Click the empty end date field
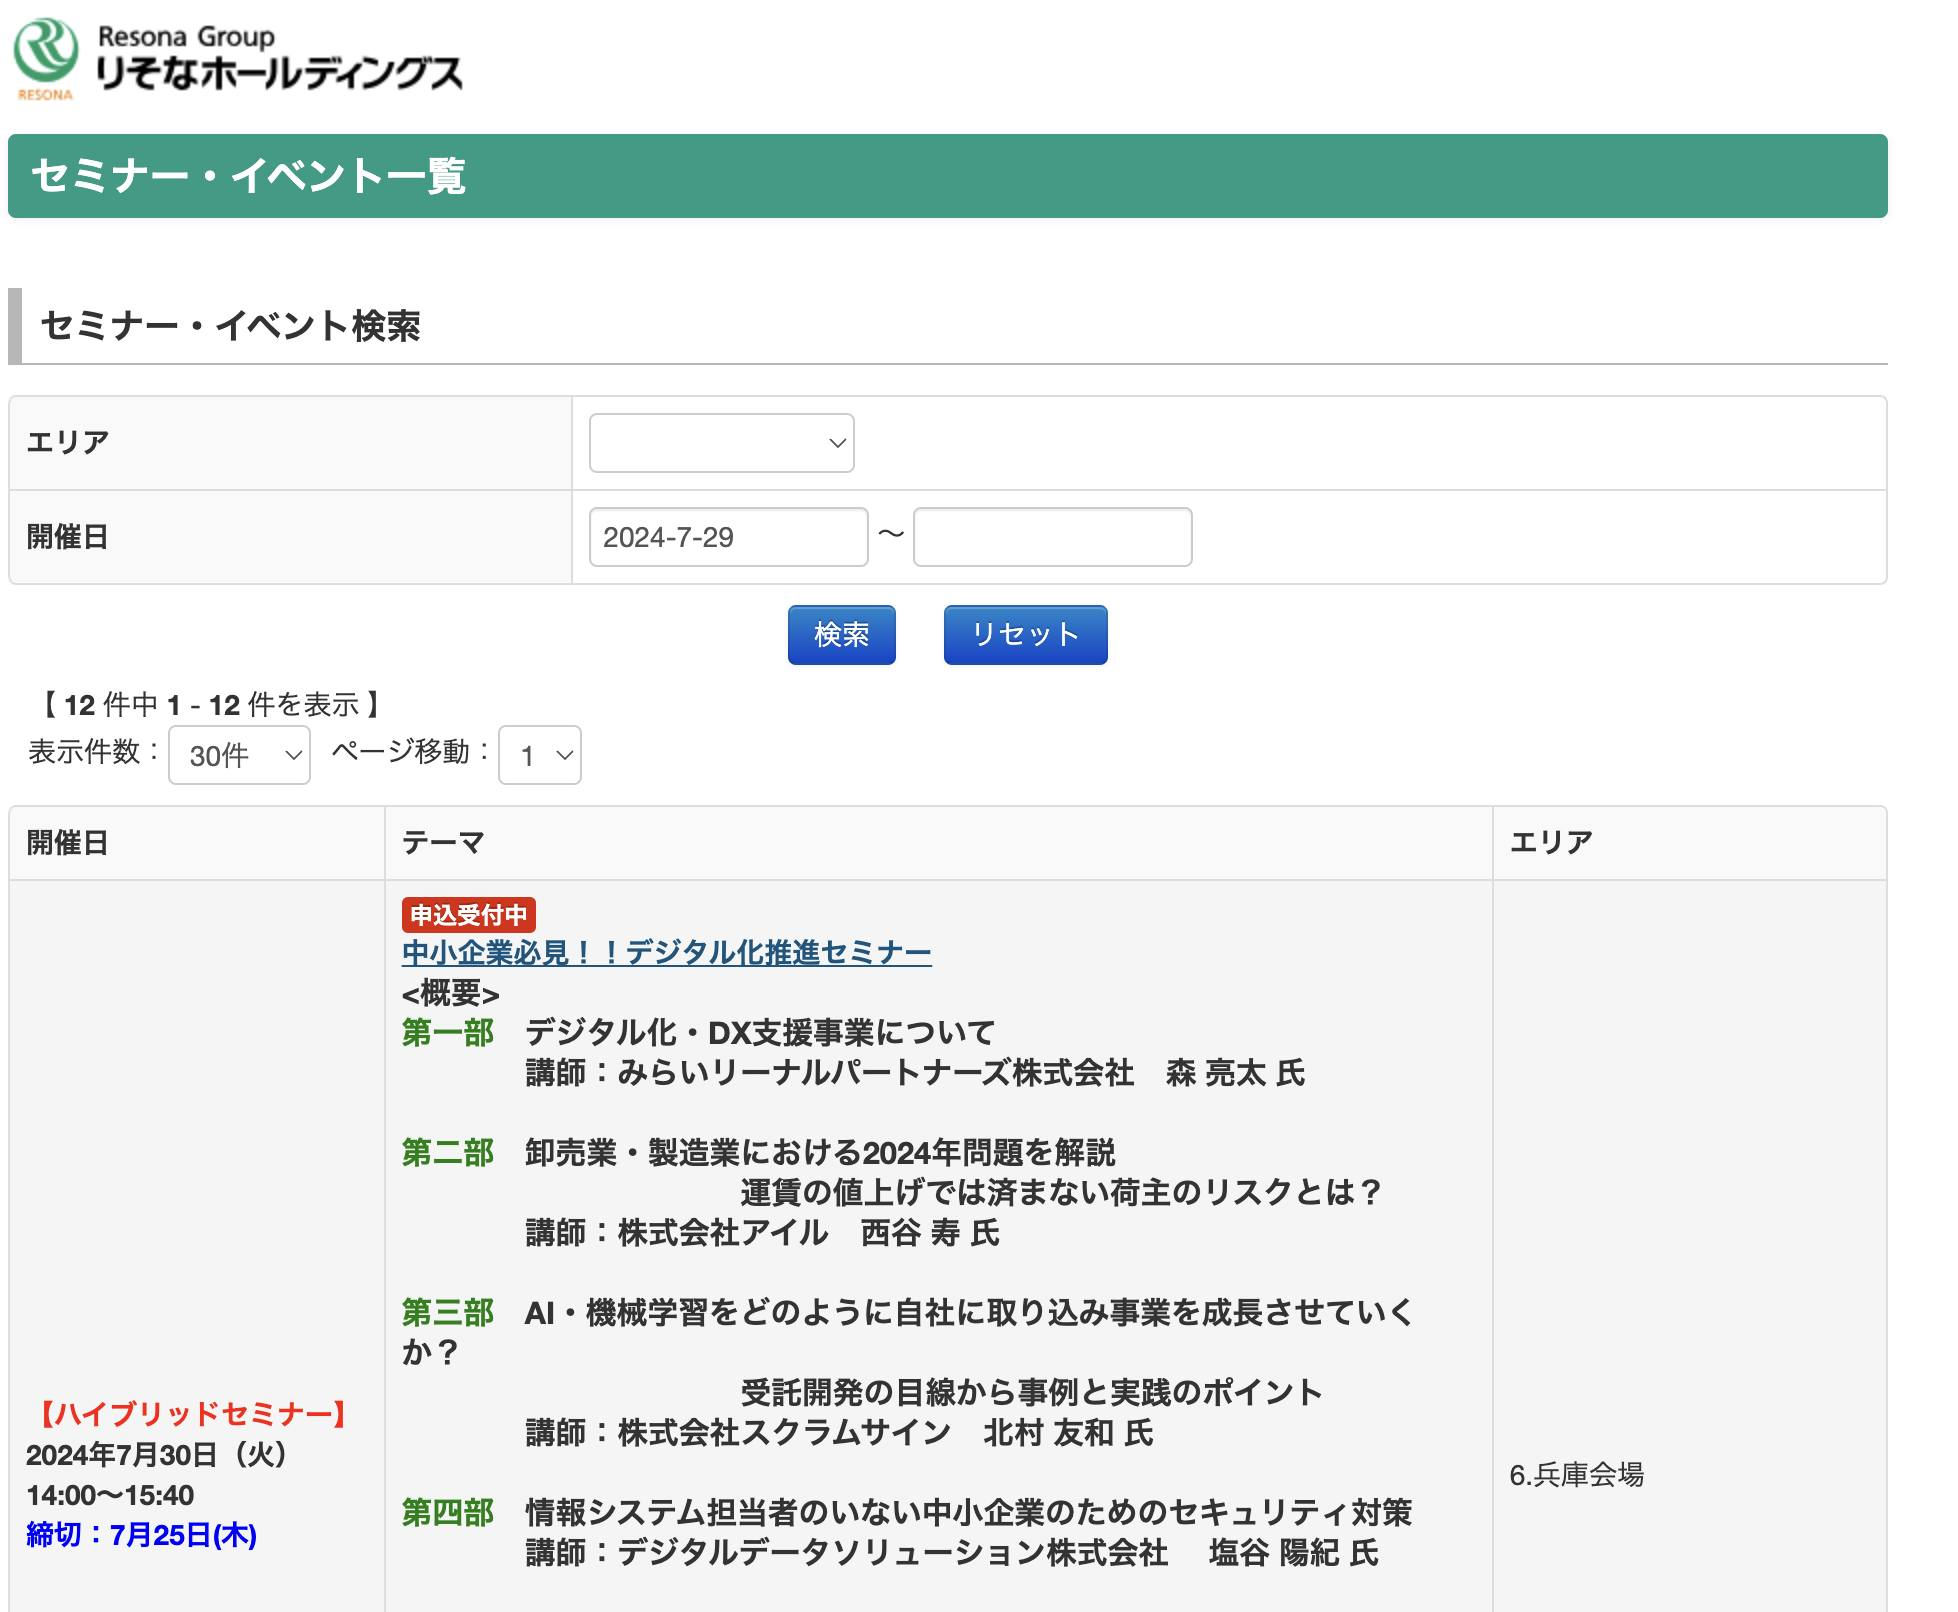The width and height of the screenshot is (1958, 1612). tap(1052, 537)
